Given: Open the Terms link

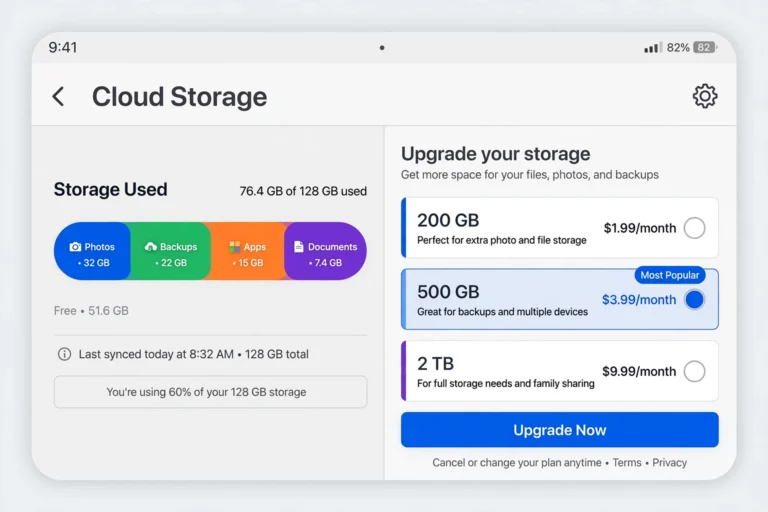Looking at the screenshot, I should coord(626,463).
